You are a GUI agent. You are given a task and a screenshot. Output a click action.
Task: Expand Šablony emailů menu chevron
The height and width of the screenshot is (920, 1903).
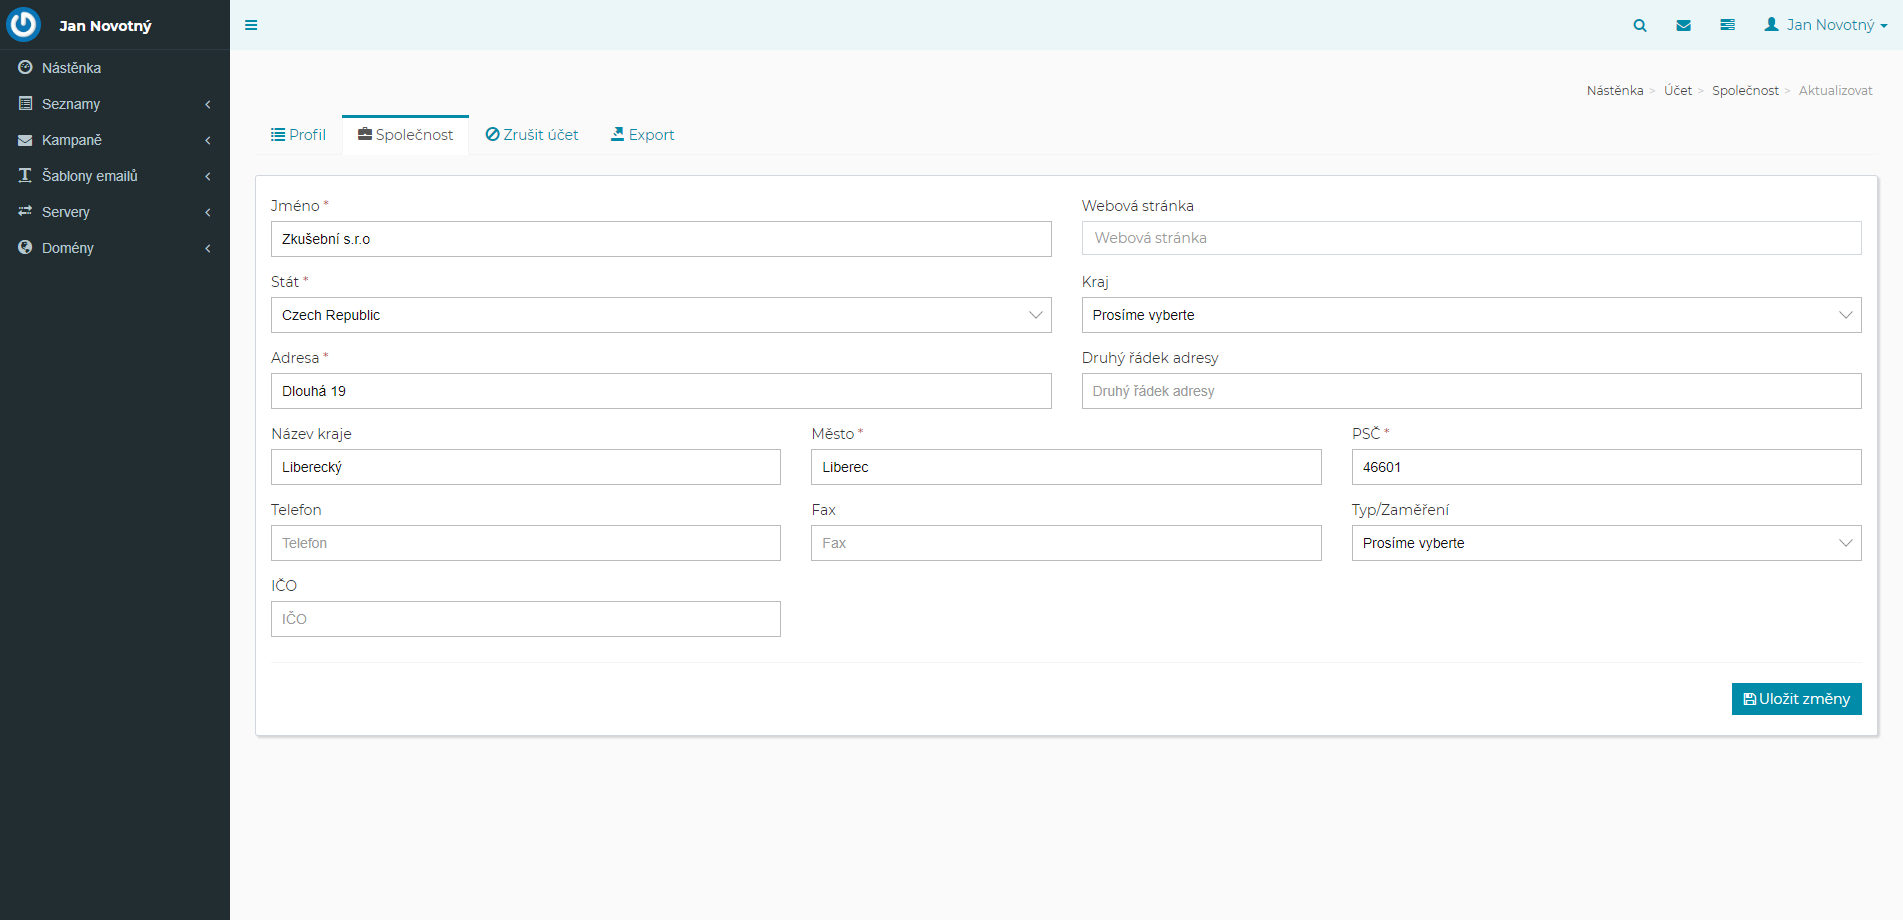click(x=208, y=176)
